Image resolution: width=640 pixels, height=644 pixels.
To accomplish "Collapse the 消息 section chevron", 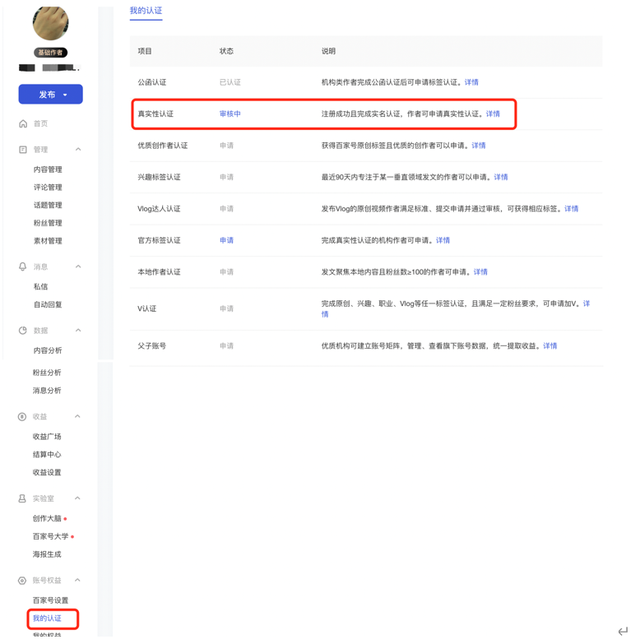I will click(x=78, y=267).
